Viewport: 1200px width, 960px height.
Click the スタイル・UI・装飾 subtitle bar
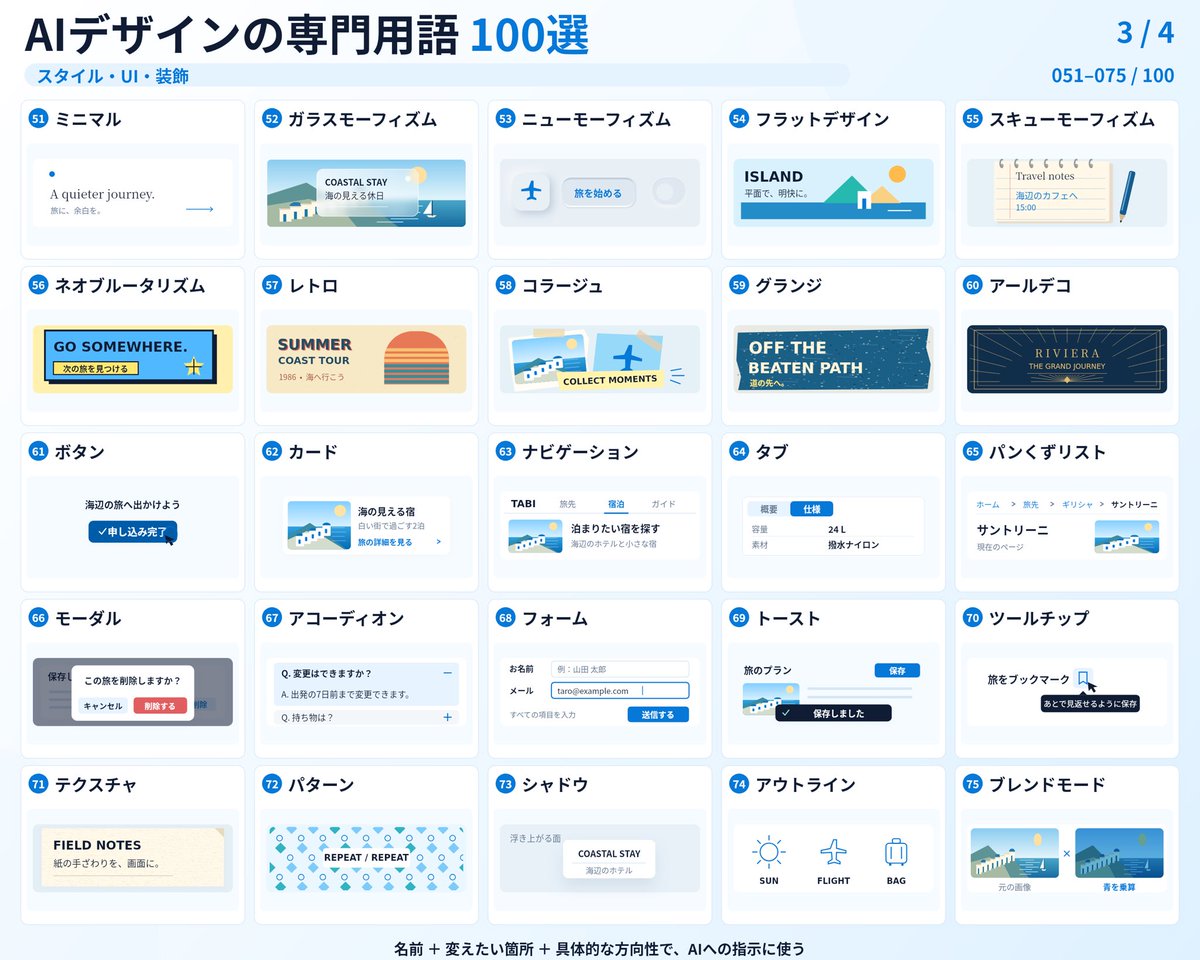[436, 75]
